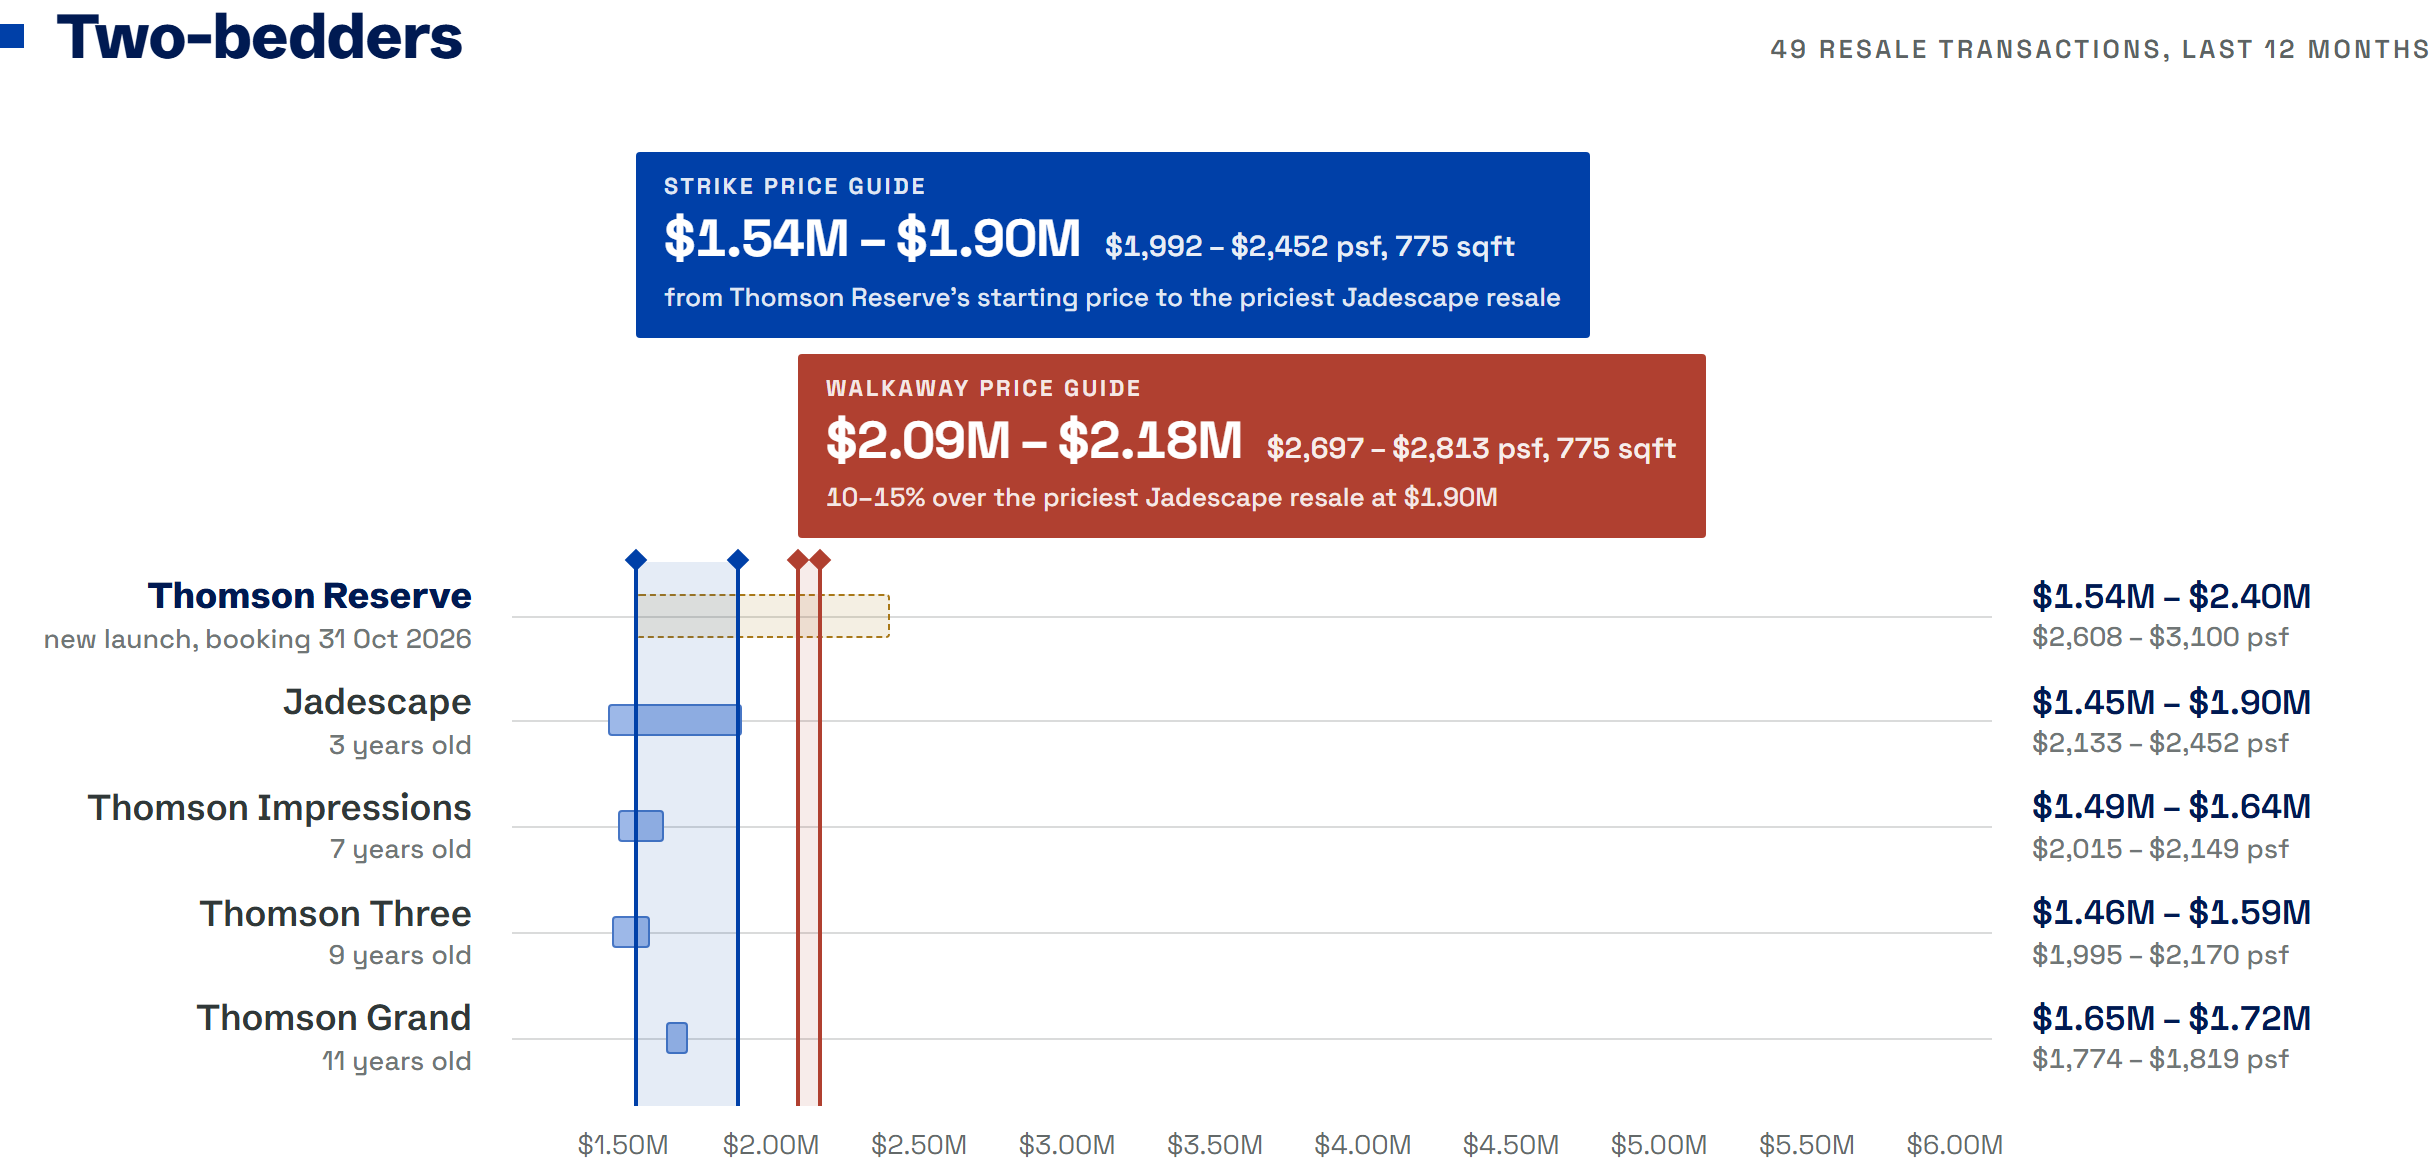
Task: Click Thomson Reserve dashed range bar
Action: (763, 616)
